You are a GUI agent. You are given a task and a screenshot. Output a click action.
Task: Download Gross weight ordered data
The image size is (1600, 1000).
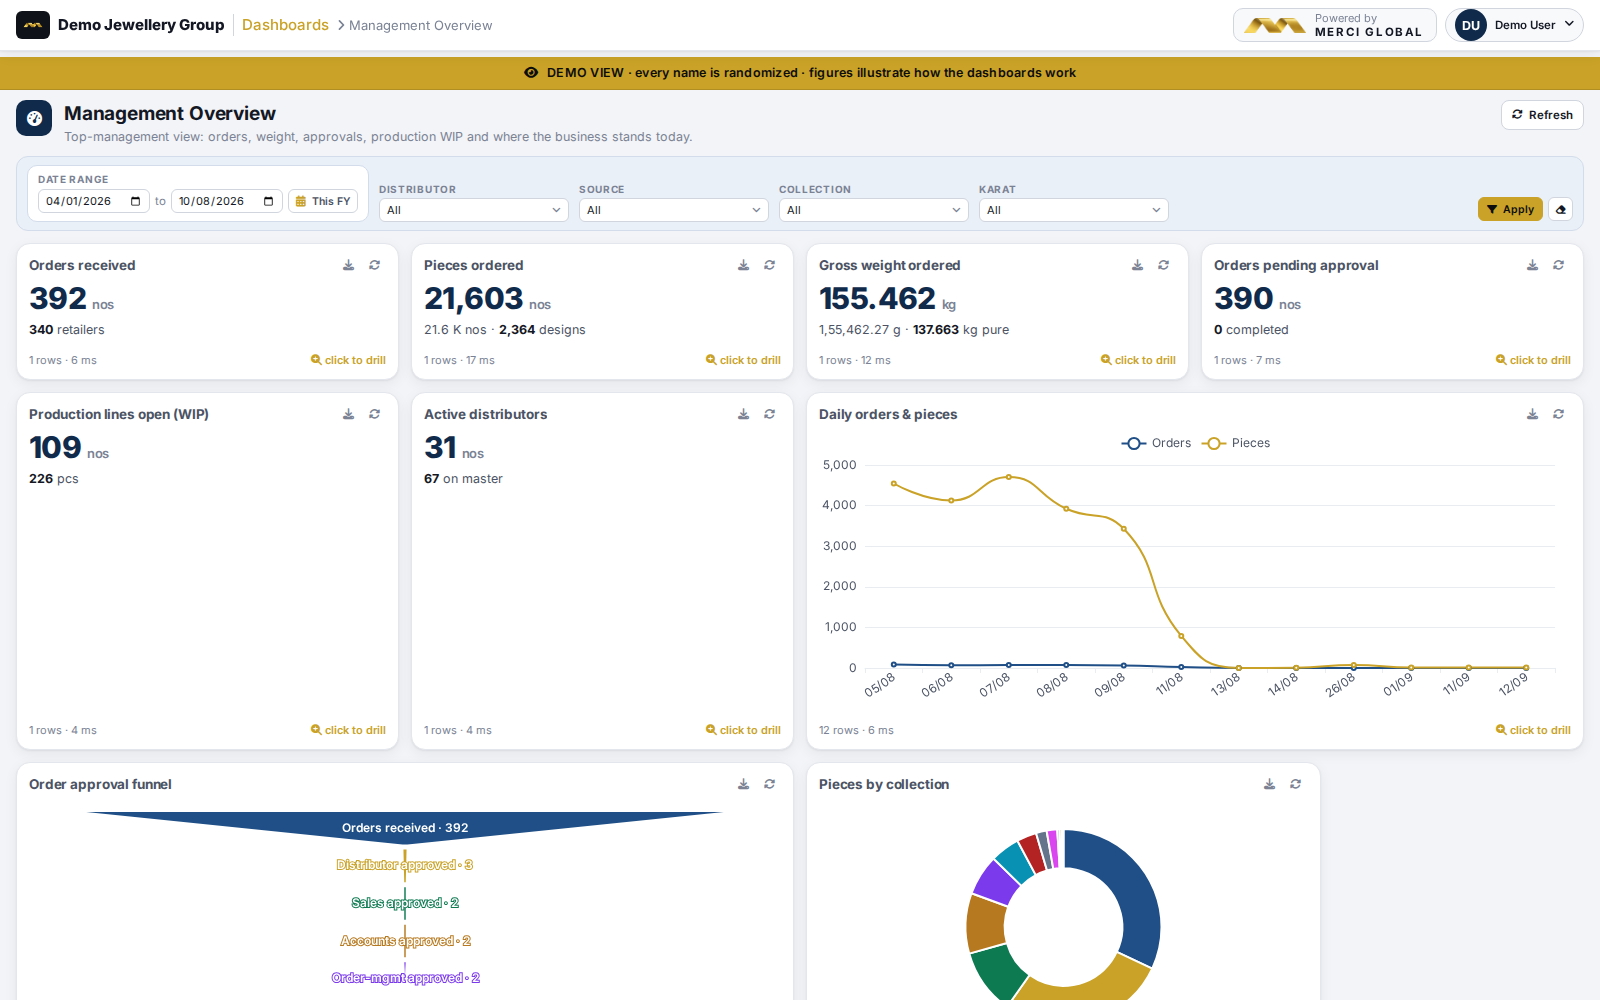(x=1137, y=265)
